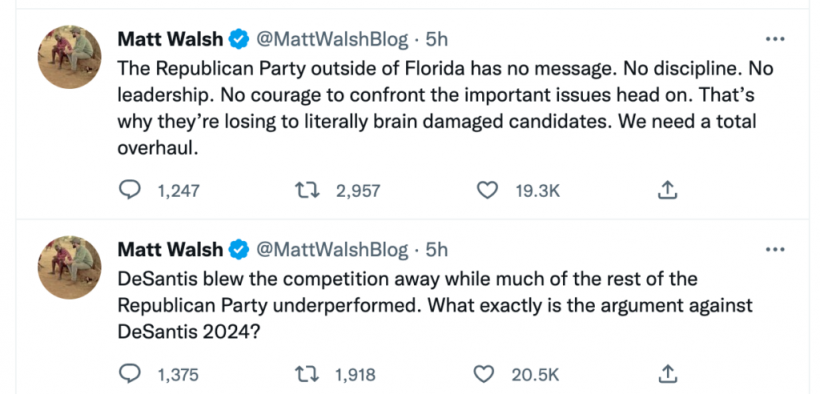Open more options for the DeSantis tweet
The image size is (820, 394).
775,250
